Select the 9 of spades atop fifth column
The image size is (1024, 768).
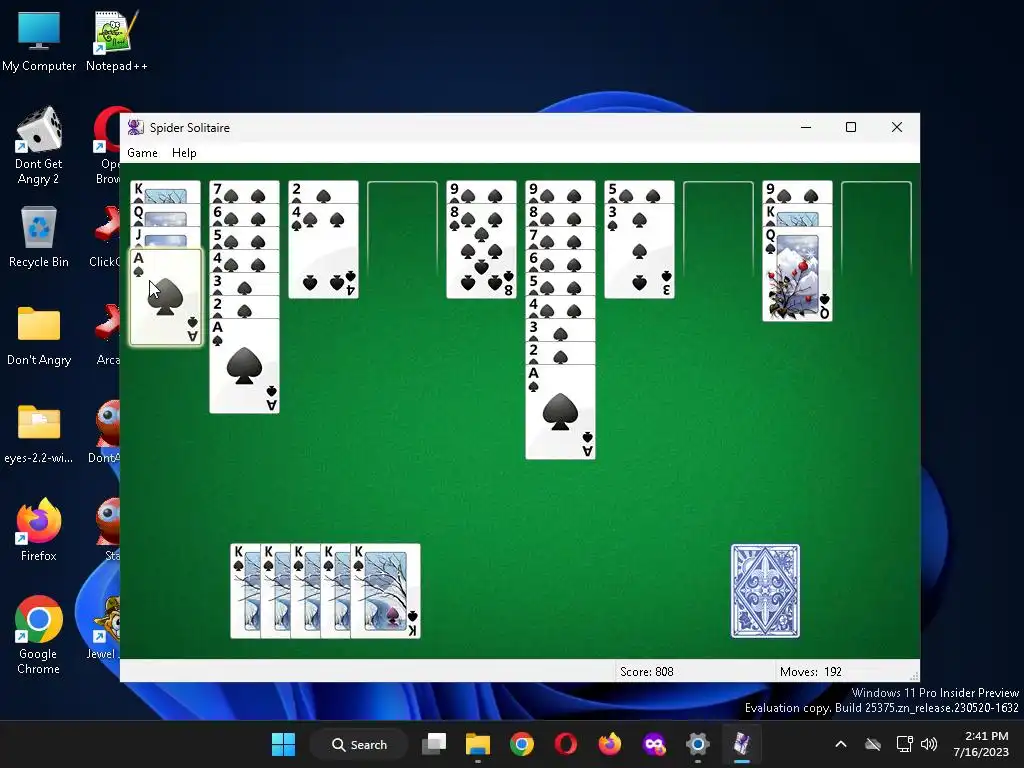click(x=481, y=192)
